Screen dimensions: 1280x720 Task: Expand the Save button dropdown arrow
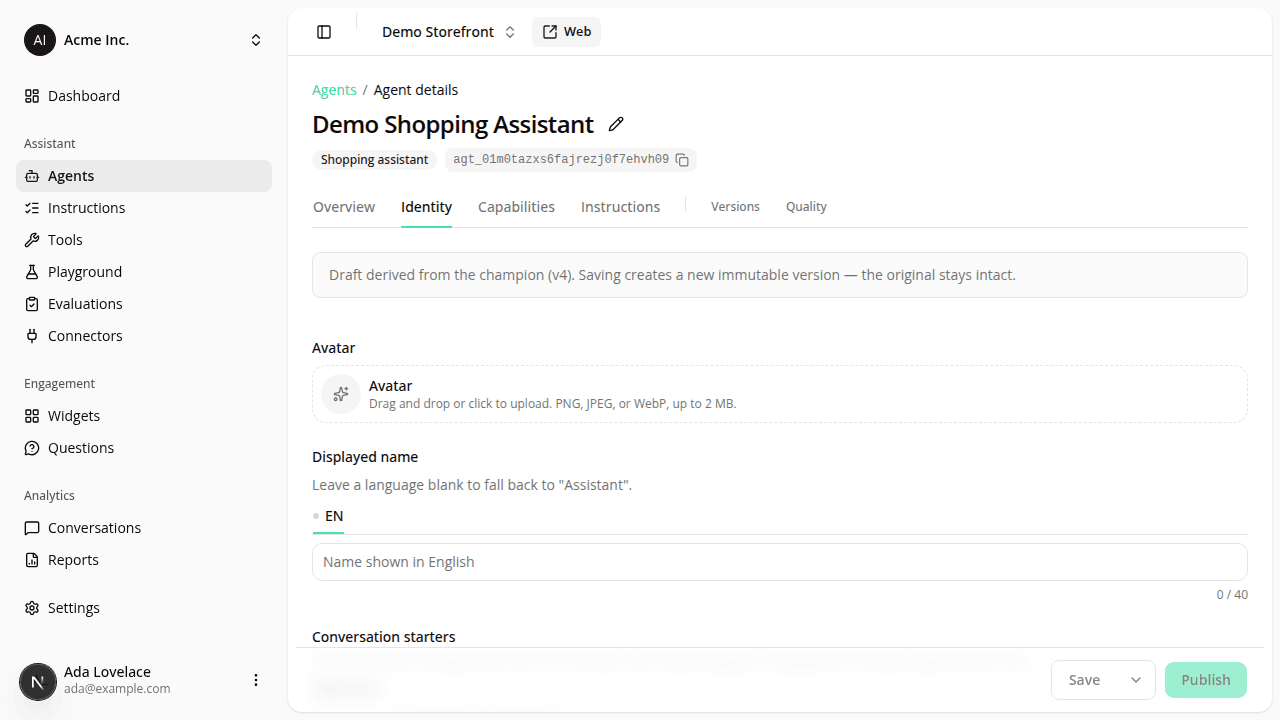coord(1136,680)
